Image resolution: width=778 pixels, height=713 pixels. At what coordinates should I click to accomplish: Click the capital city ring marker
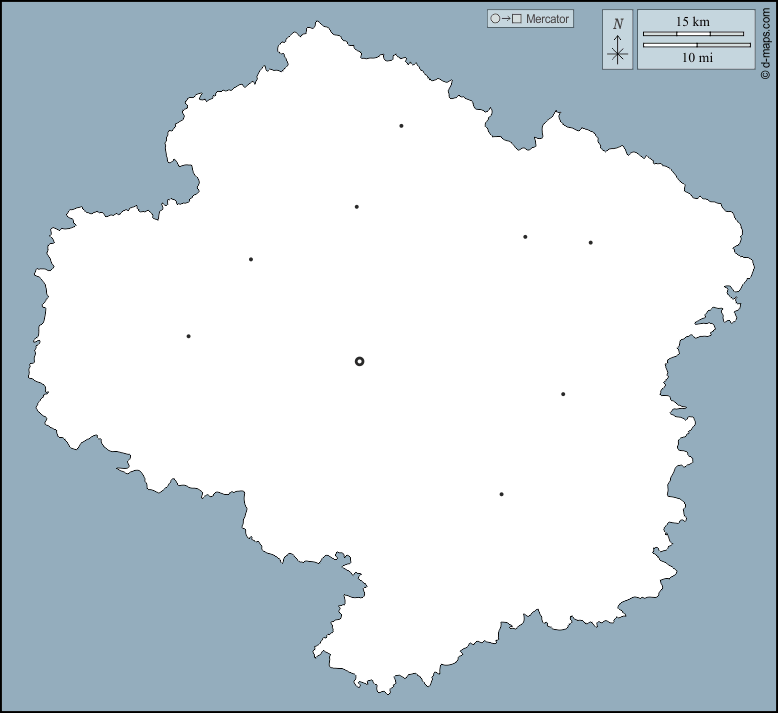360,361
